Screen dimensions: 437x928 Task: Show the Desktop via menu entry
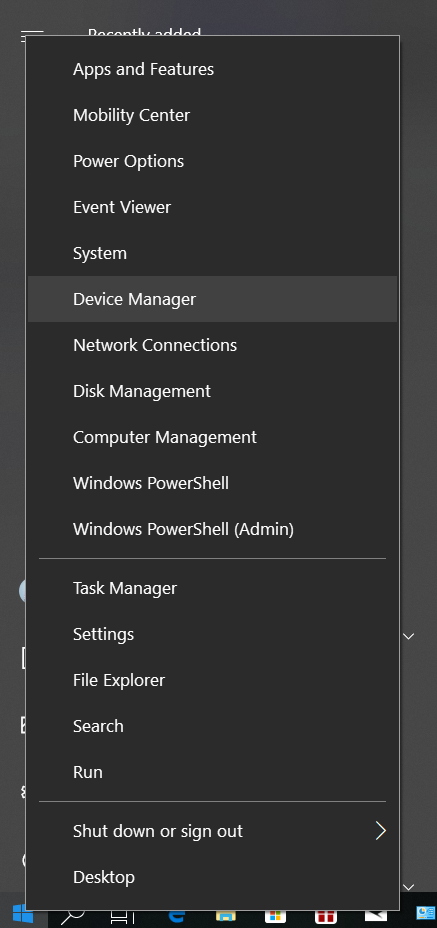pyautogui.click(x=212, y=877)
